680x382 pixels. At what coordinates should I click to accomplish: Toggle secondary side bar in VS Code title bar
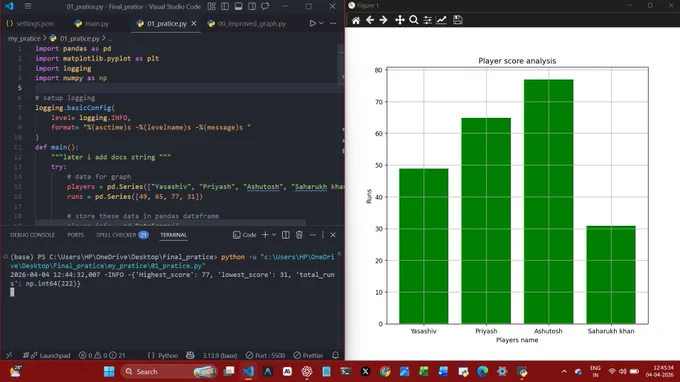(252, 7)
